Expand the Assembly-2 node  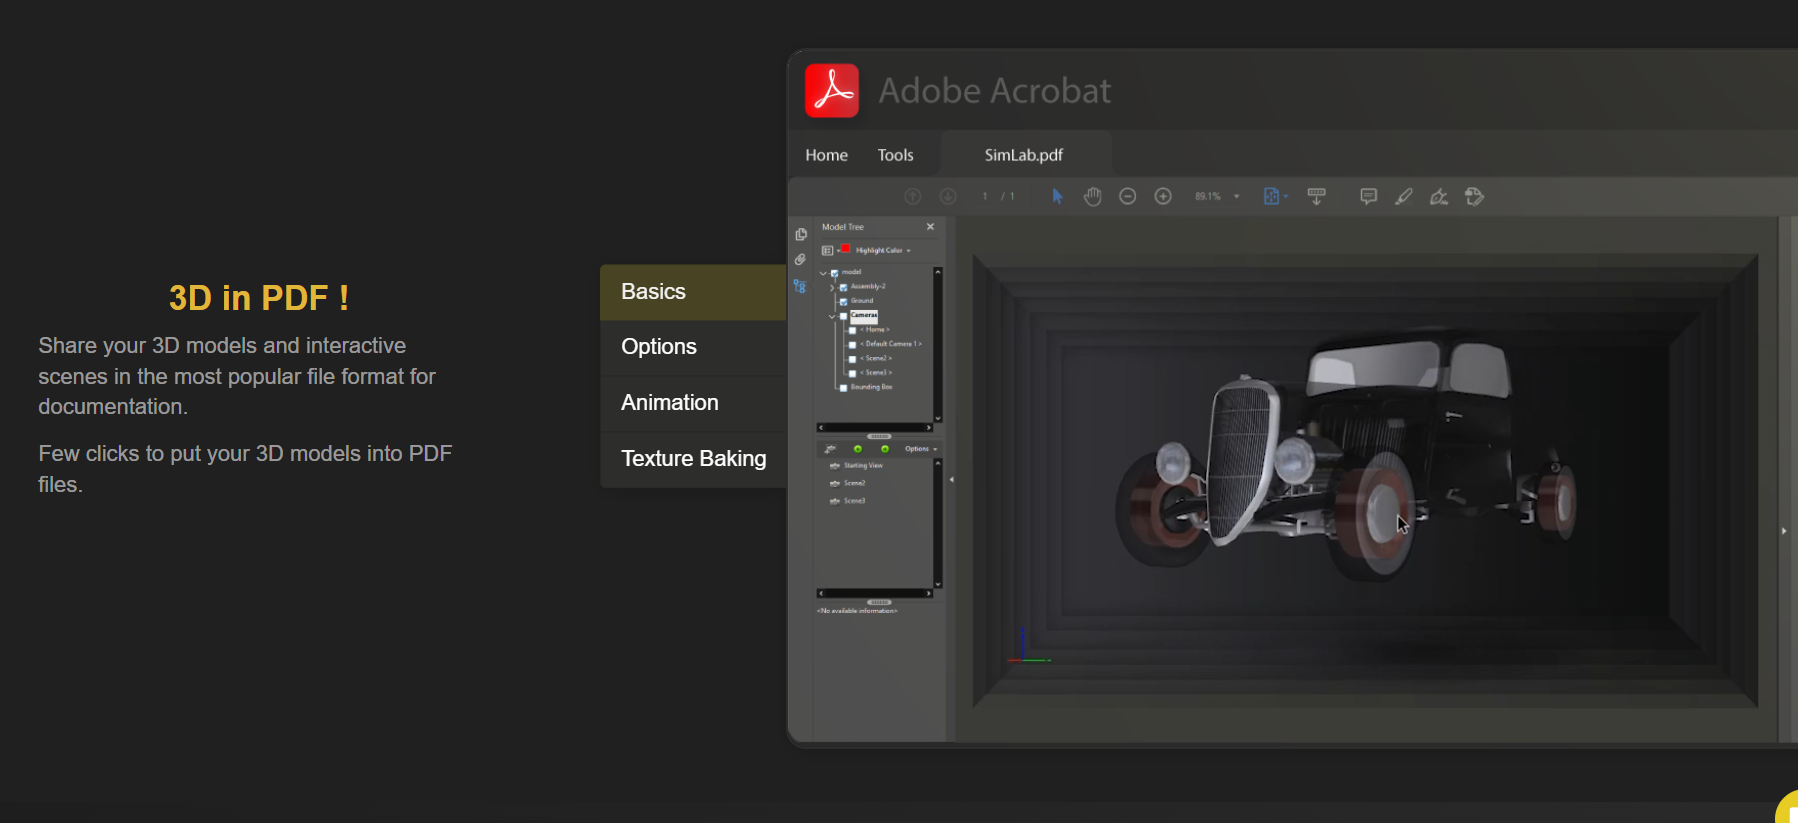pyautogui.click(x=832, y=287)
